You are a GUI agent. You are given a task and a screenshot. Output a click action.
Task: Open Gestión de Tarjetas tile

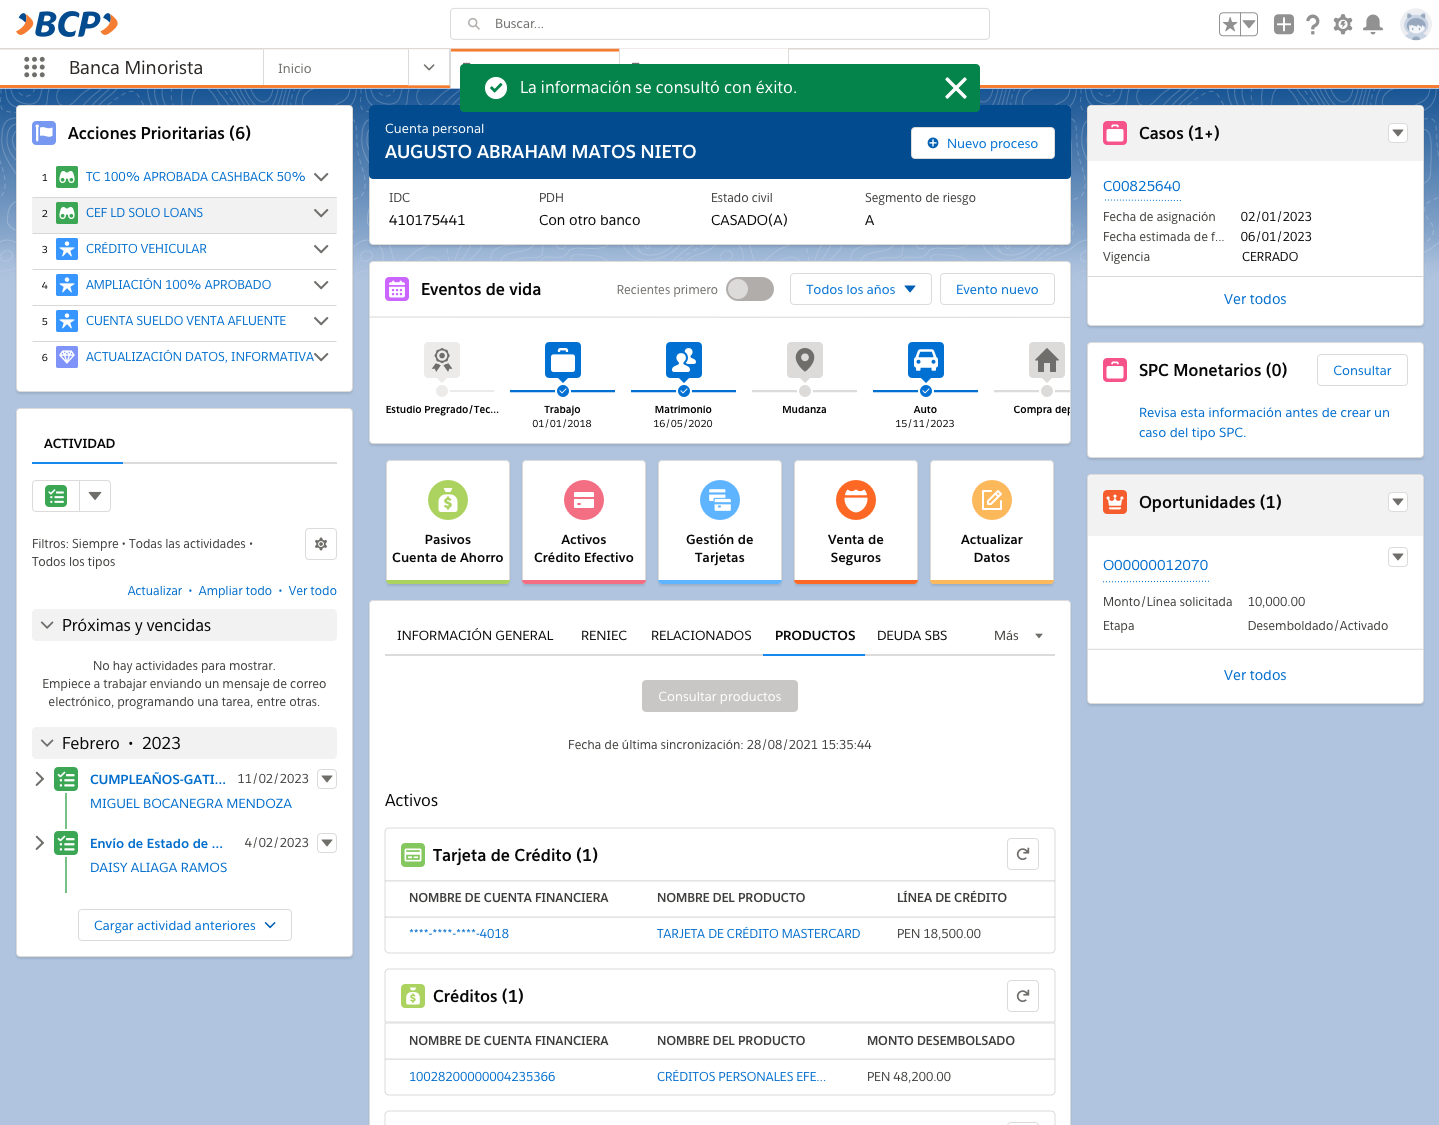[720, 521]
